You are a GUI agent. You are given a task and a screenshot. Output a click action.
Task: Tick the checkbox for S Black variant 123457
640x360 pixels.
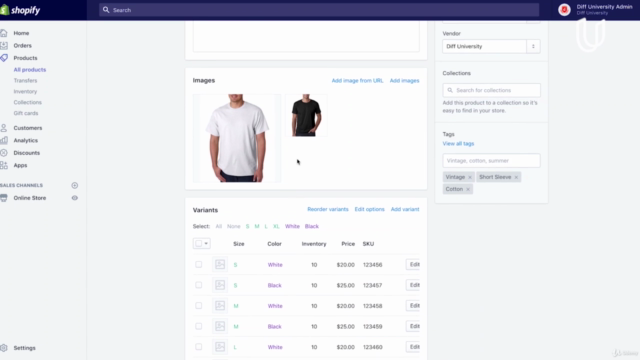tap(199, 285)
